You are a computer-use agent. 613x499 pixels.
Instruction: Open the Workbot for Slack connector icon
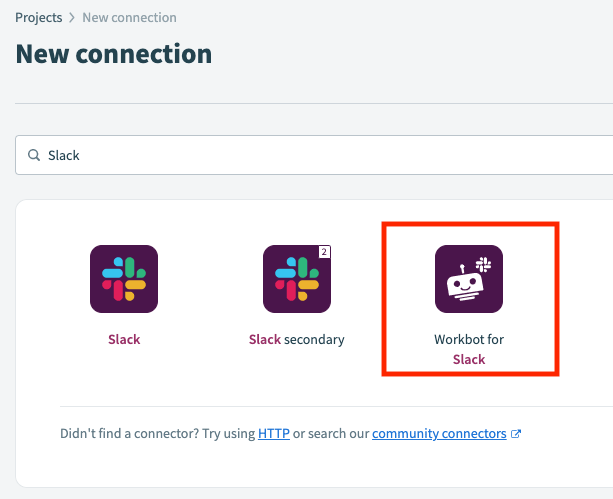[x=469, y=279]
